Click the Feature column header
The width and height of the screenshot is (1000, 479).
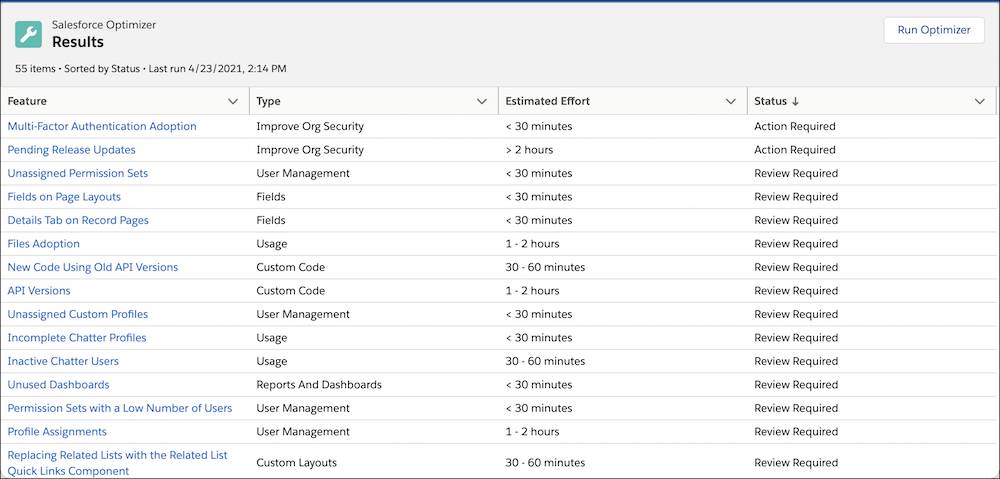click(x=27, y=101)
